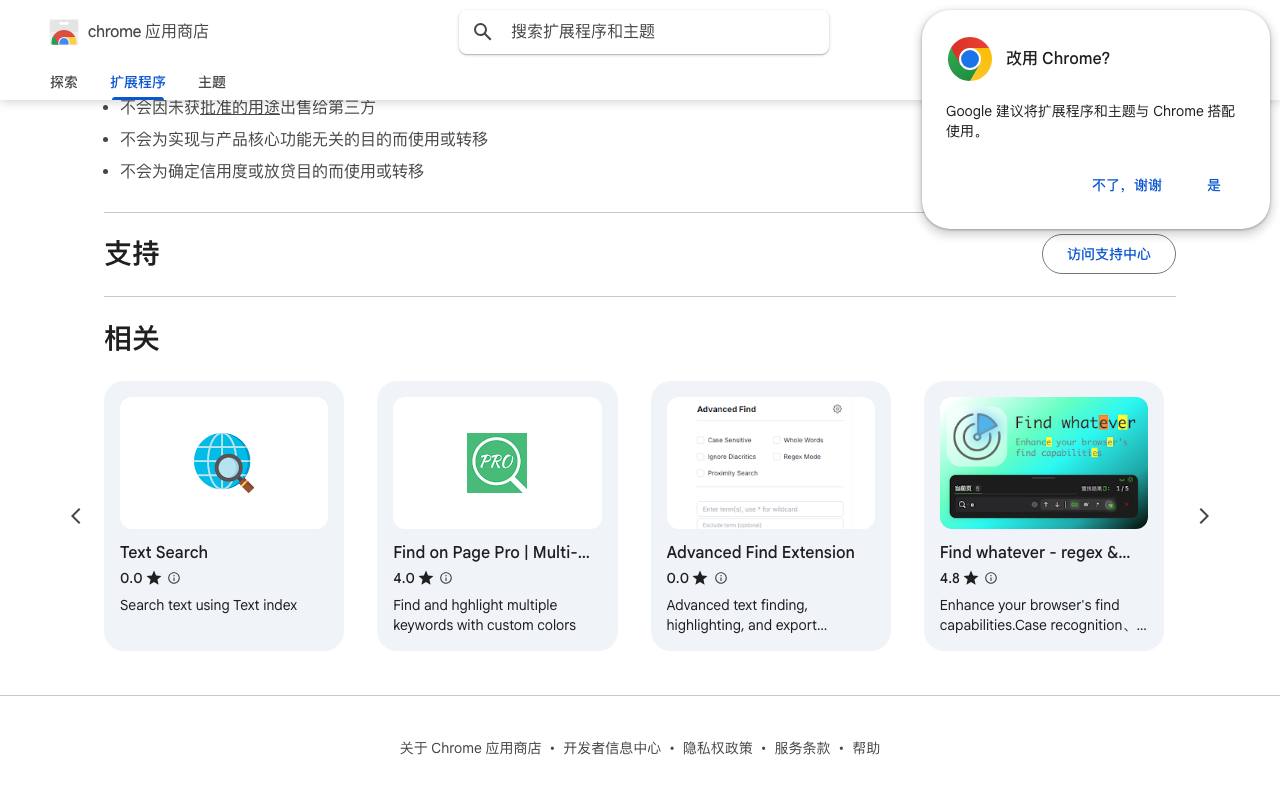Viewport: 1280px width, 800px height.
Task: Click the Advanced Find Extension title
Action: (761, 552)
